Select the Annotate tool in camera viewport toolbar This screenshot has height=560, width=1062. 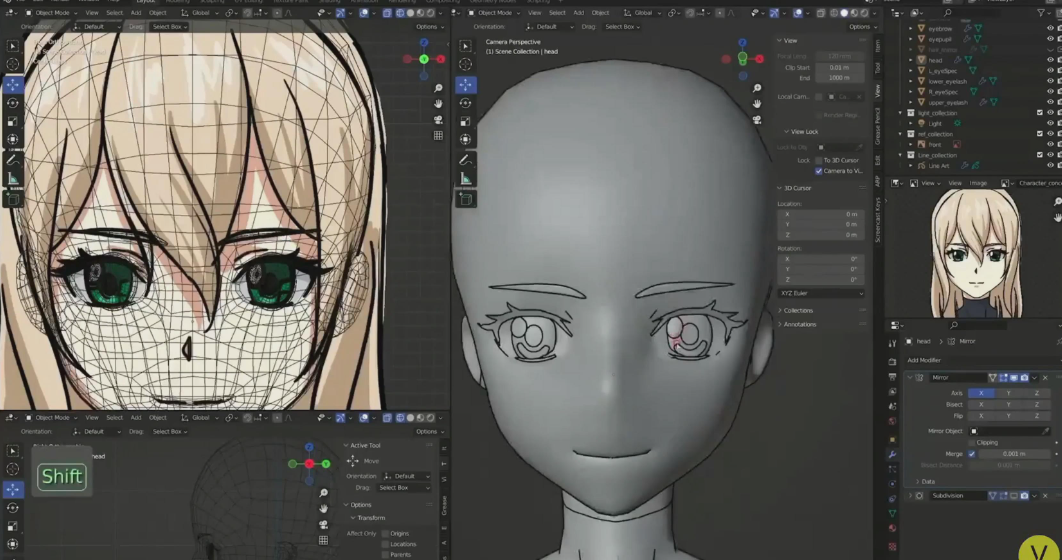pos(465,160)
